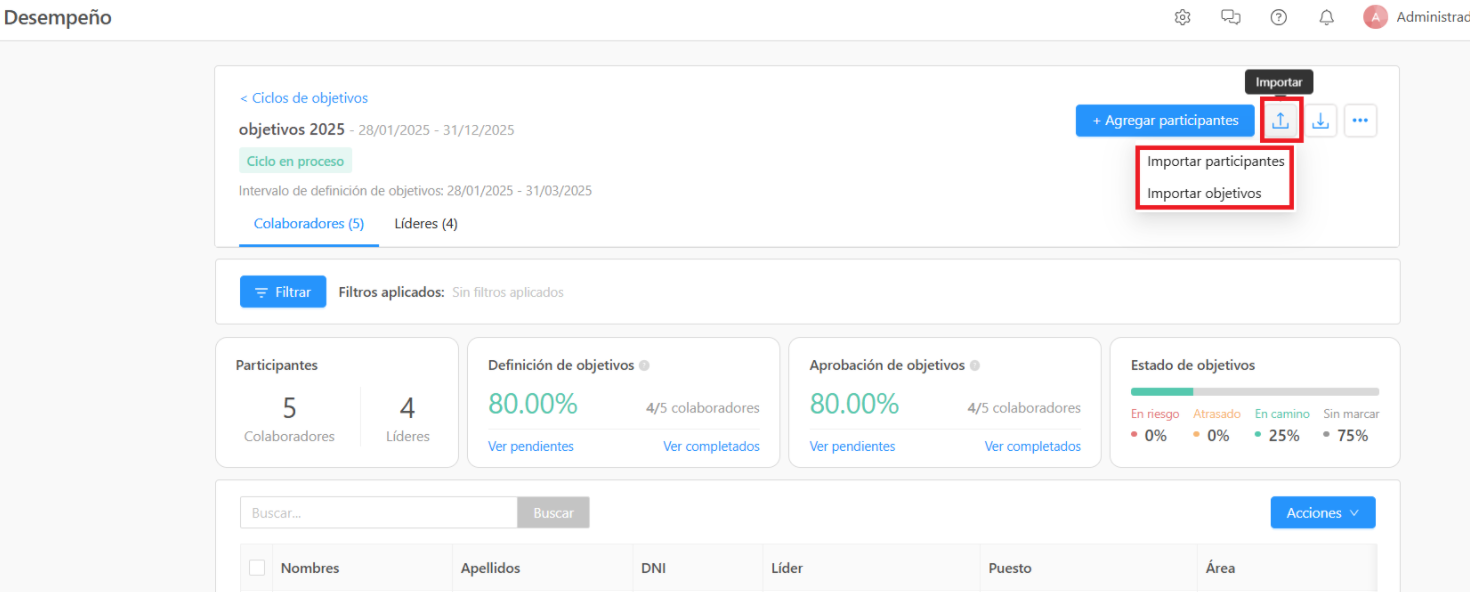Screen dimensions: 1470x592
Task: Click the objetivos 2025 cycle title
Action: coord(292,130)
